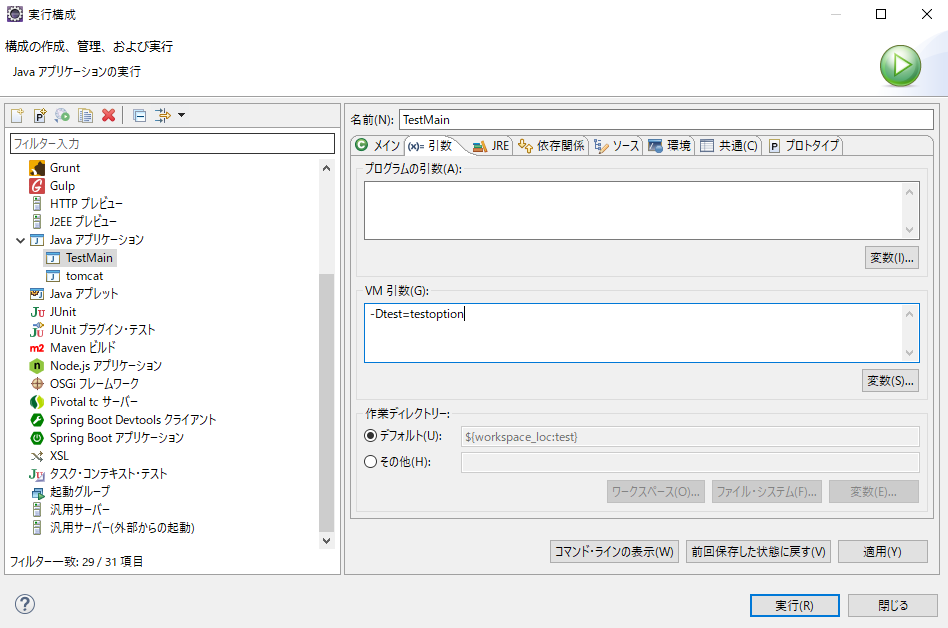Viewport: 948px width, 628px height.
Task: Select the Gulp configuration type
Action: [x=62, y=186]
